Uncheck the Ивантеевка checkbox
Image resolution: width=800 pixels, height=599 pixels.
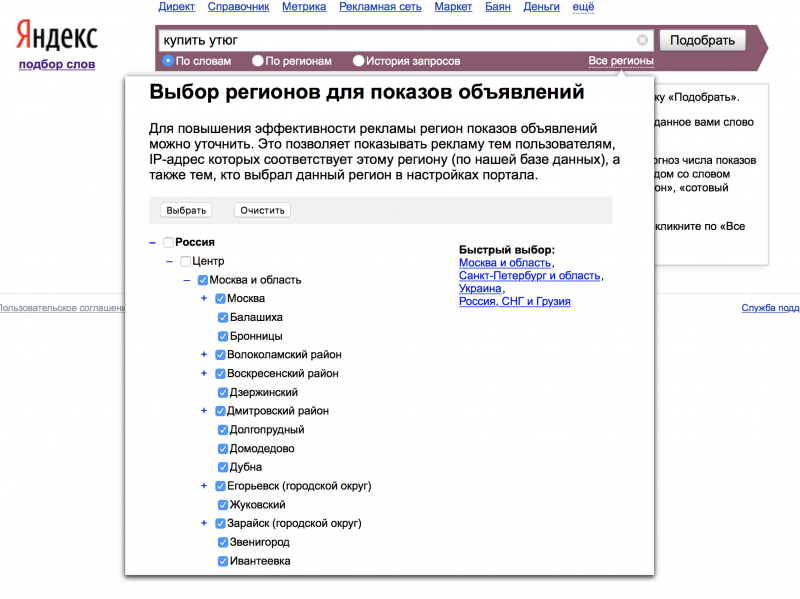(x=223, y=561)
